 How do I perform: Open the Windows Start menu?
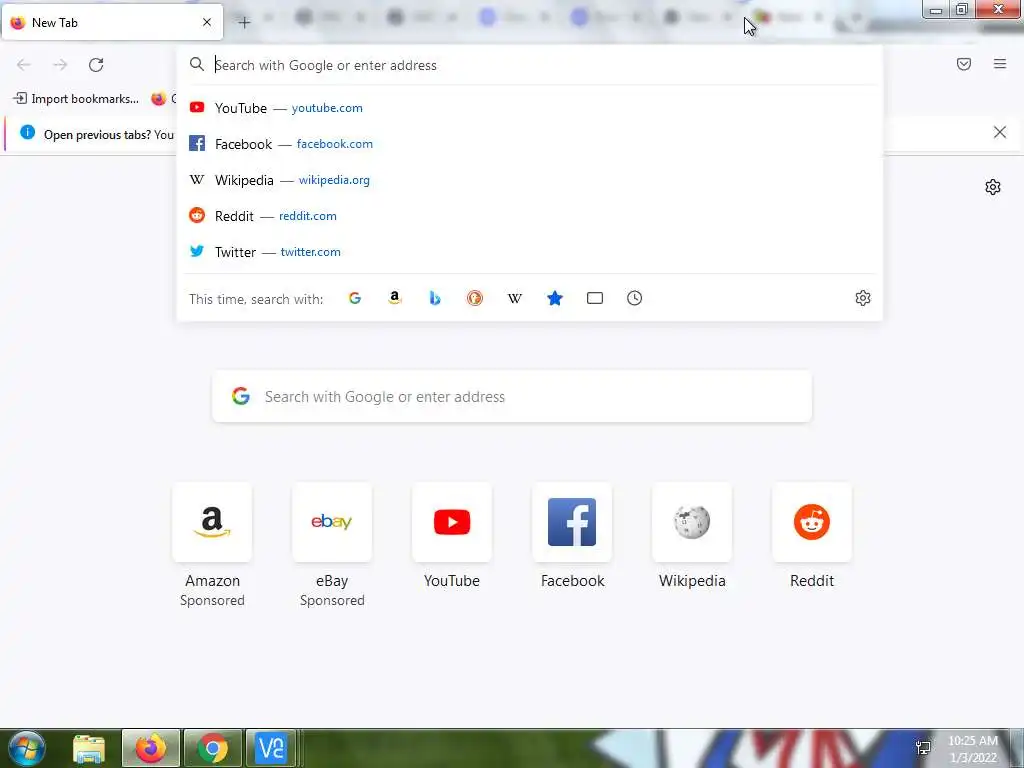click(x=26, y=748)
